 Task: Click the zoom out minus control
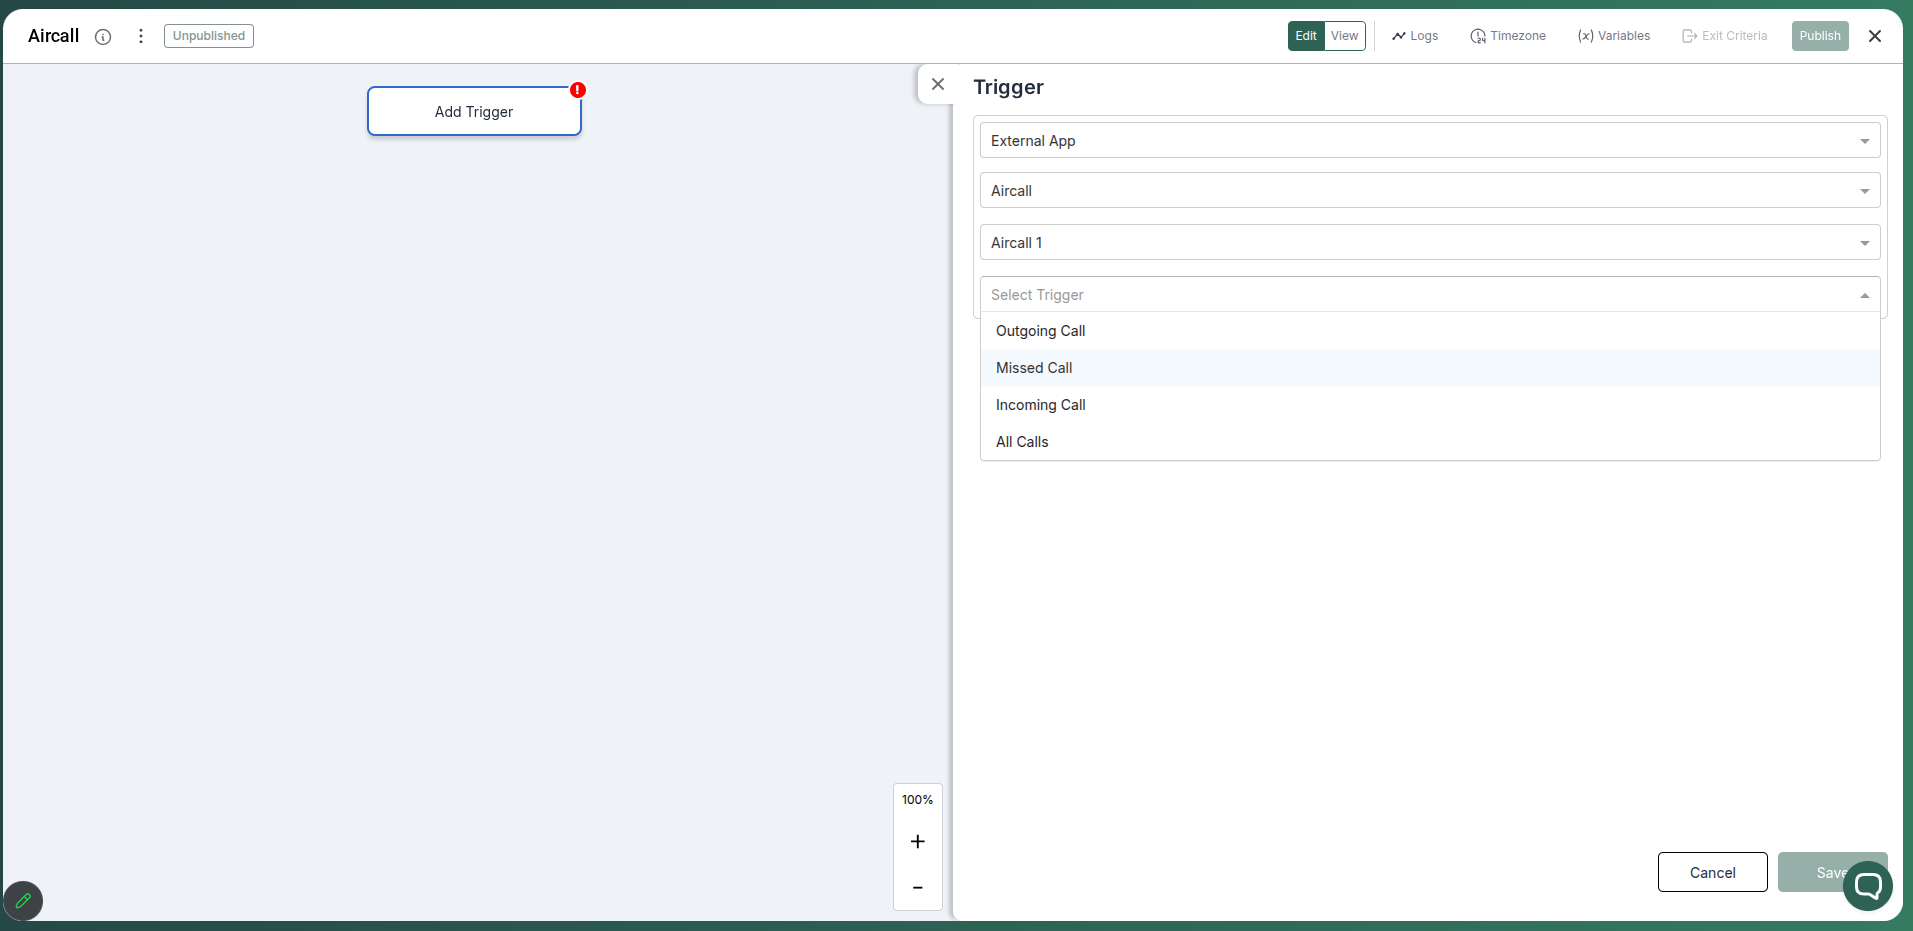coord(917,888)
